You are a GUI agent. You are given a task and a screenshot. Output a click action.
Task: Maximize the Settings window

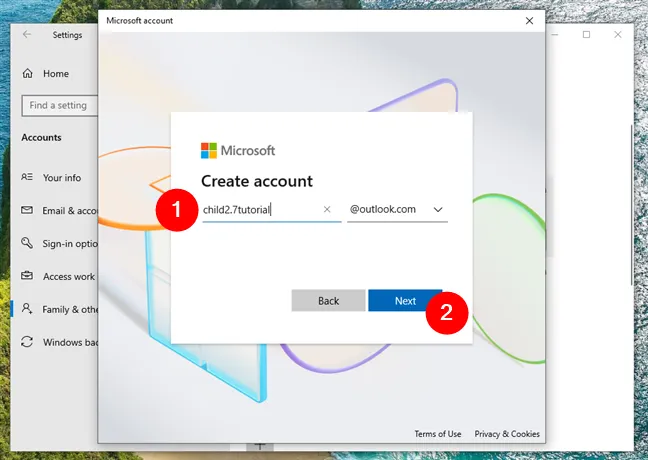click(x=586, y=34)
